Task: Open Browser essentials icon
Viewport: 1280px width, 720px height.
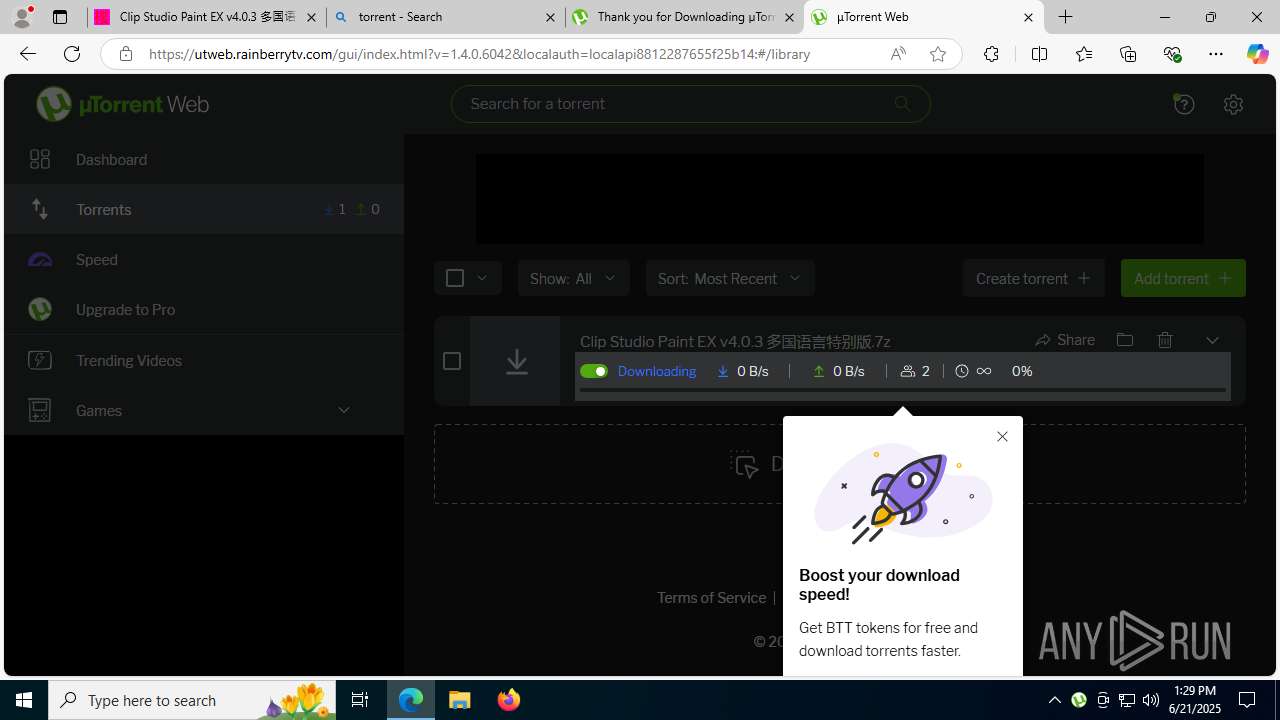Action: point(1172,54)
